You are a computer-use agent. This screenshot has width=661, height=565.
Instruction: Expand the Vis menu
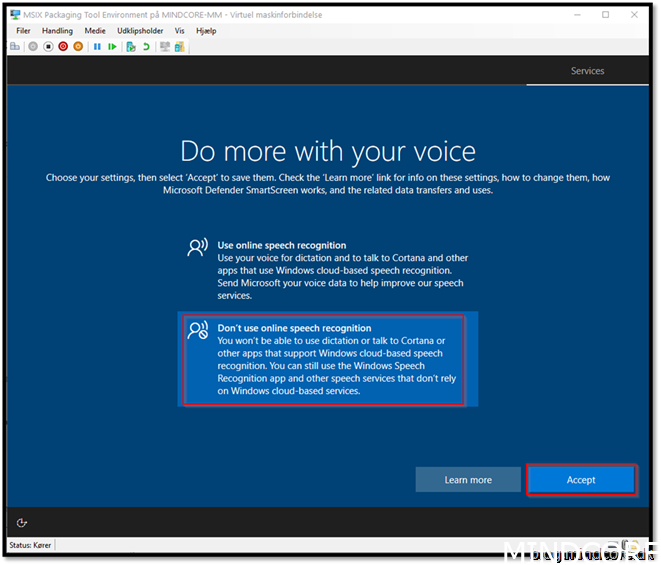tap(180, 31)
